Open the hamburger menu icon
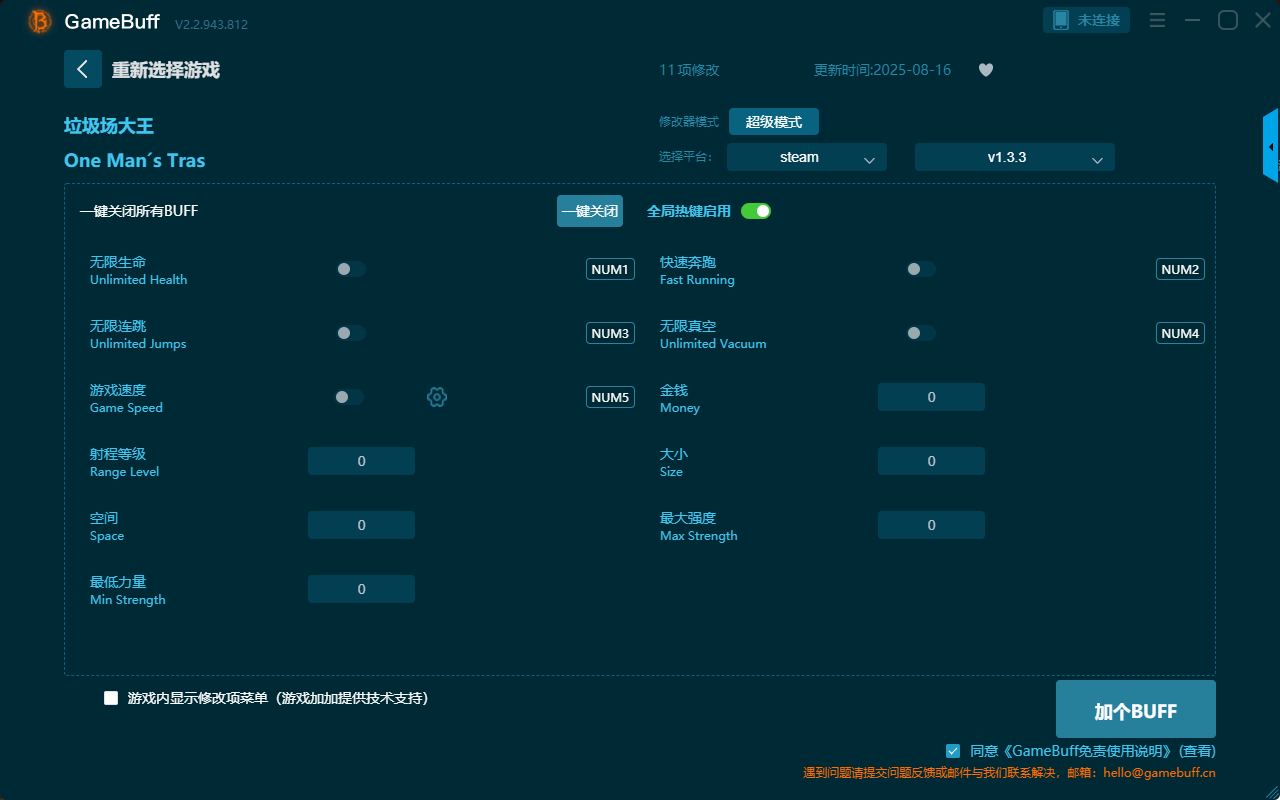 (1157, 20)
